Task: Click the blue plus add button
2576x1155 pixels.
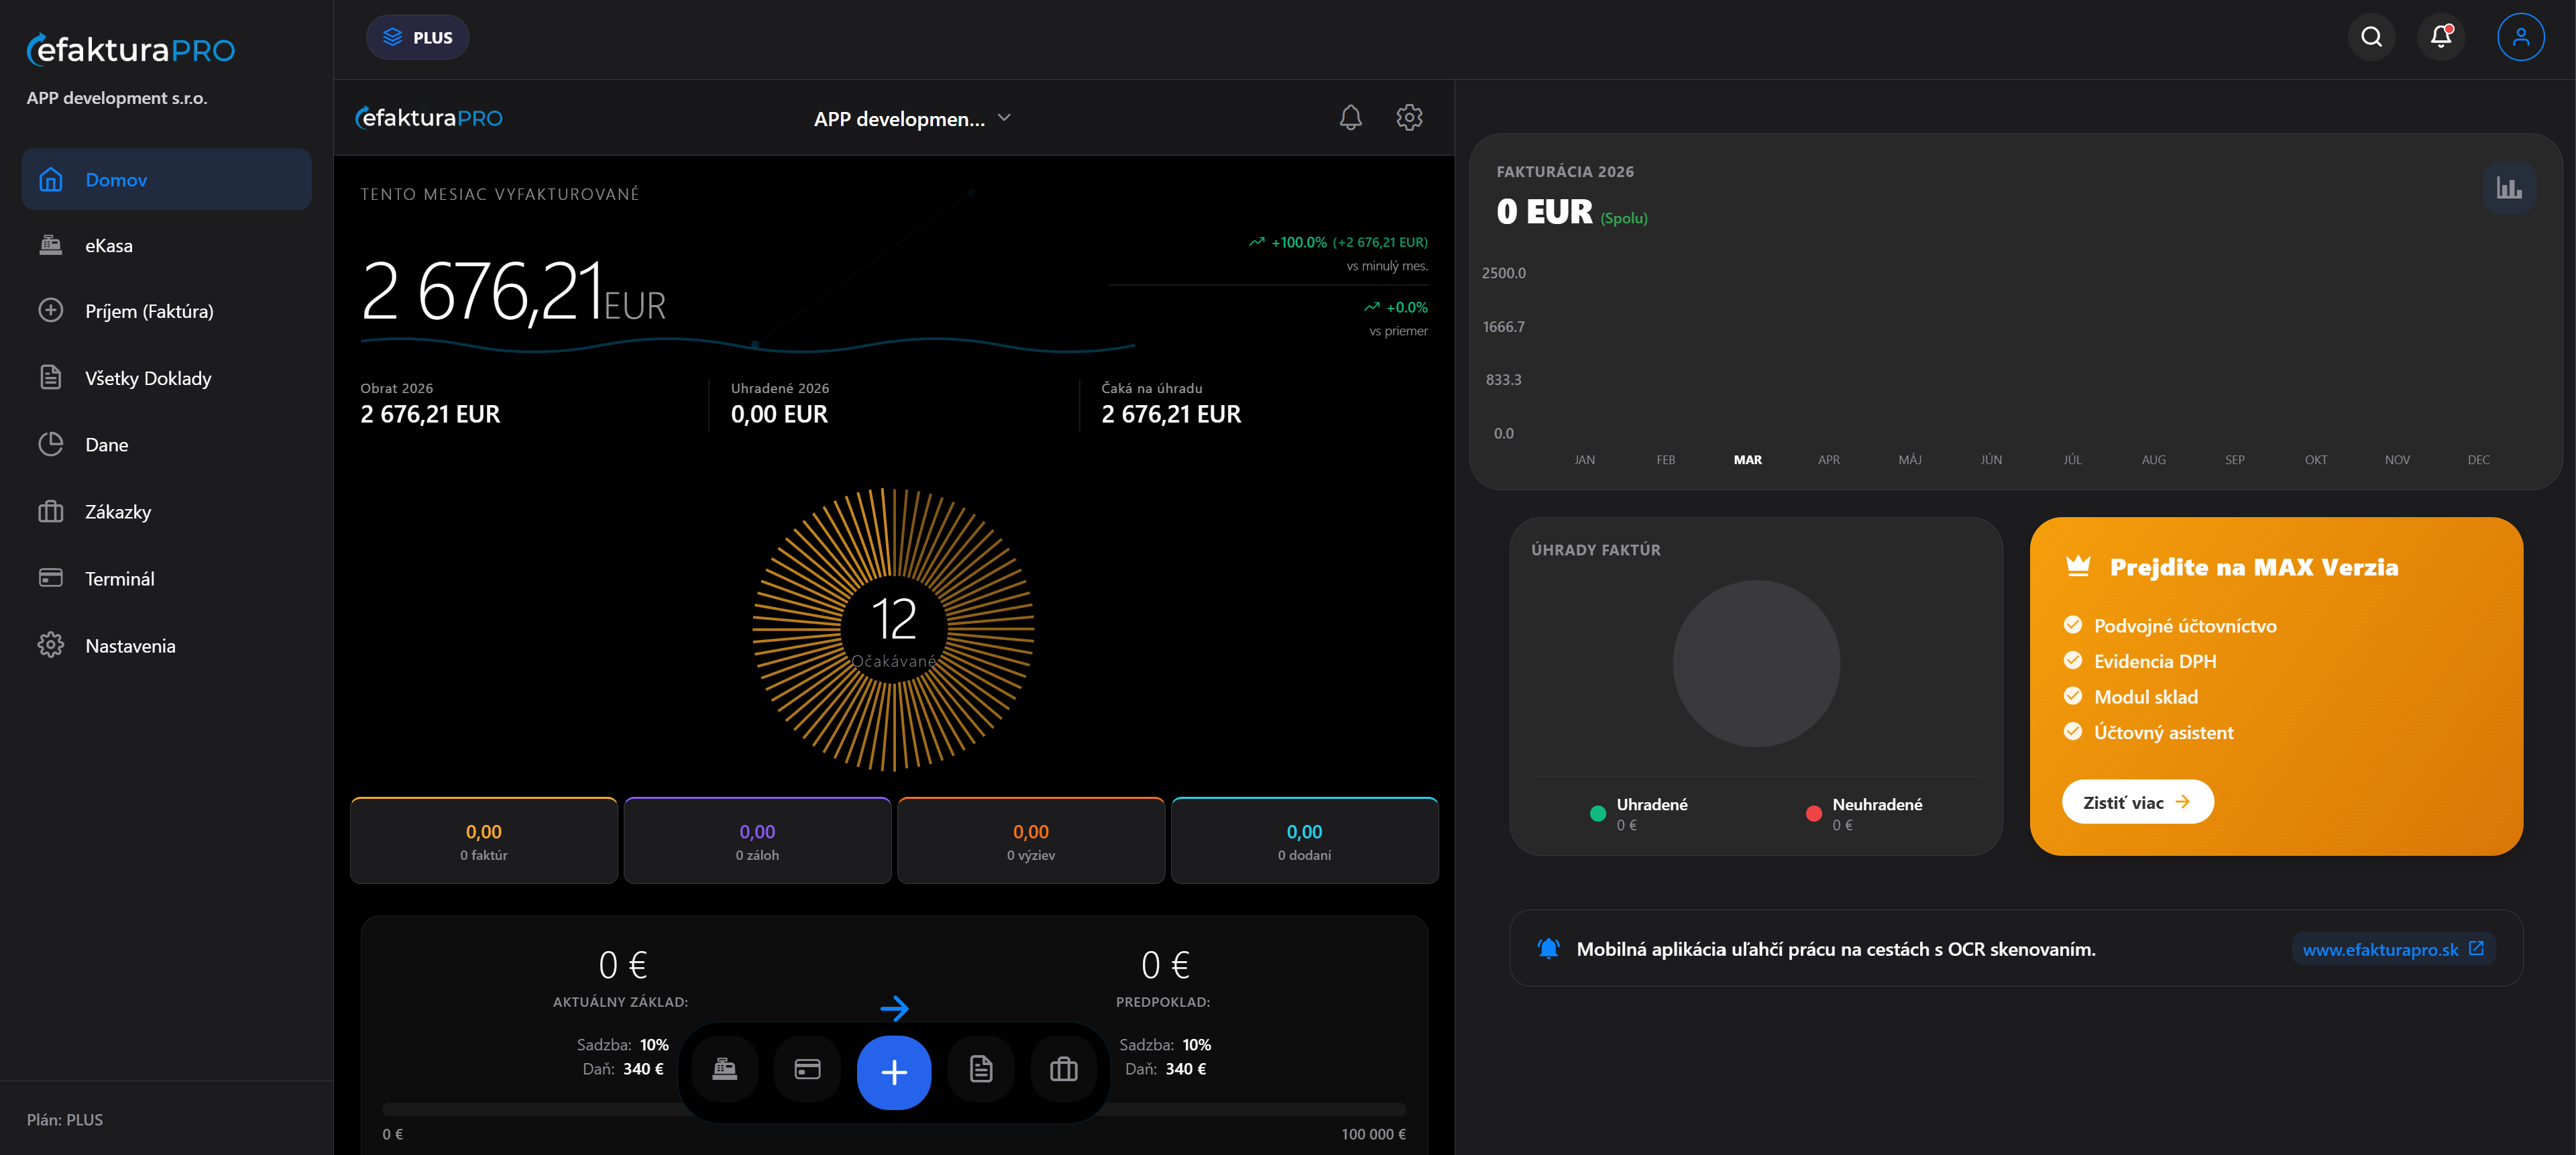Action: 894,1072
